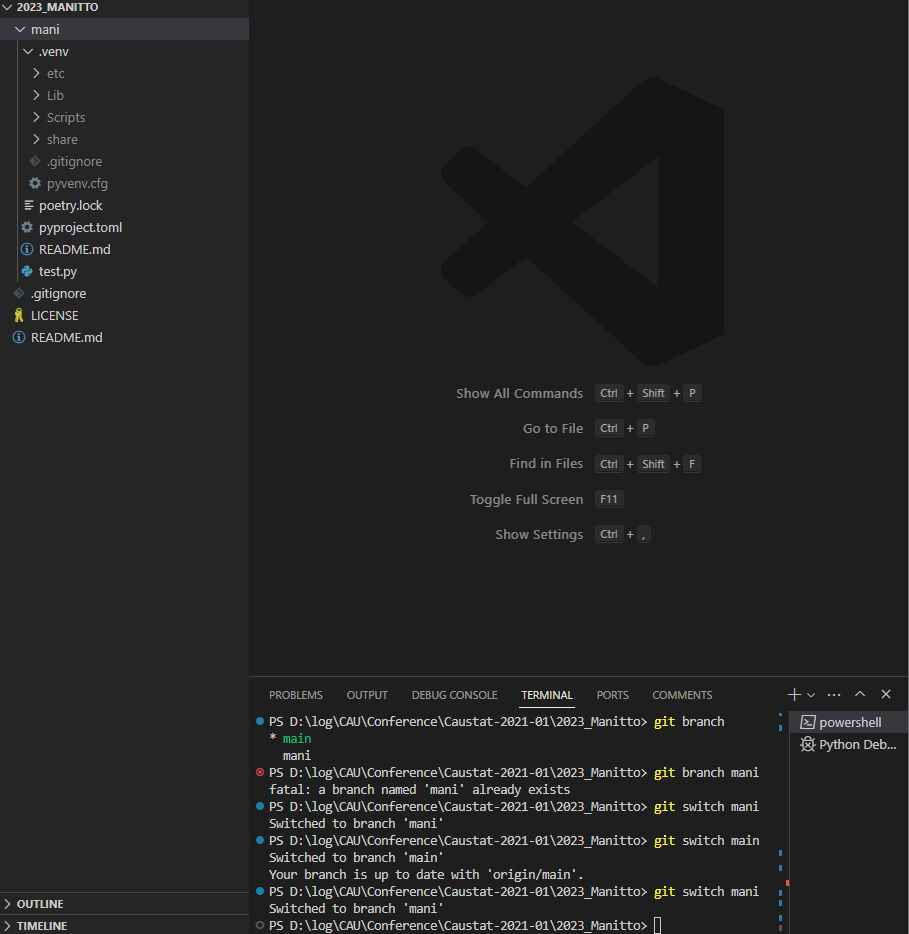Click the failed command error decoration
The image size is (909, 934).
point(260,773)
